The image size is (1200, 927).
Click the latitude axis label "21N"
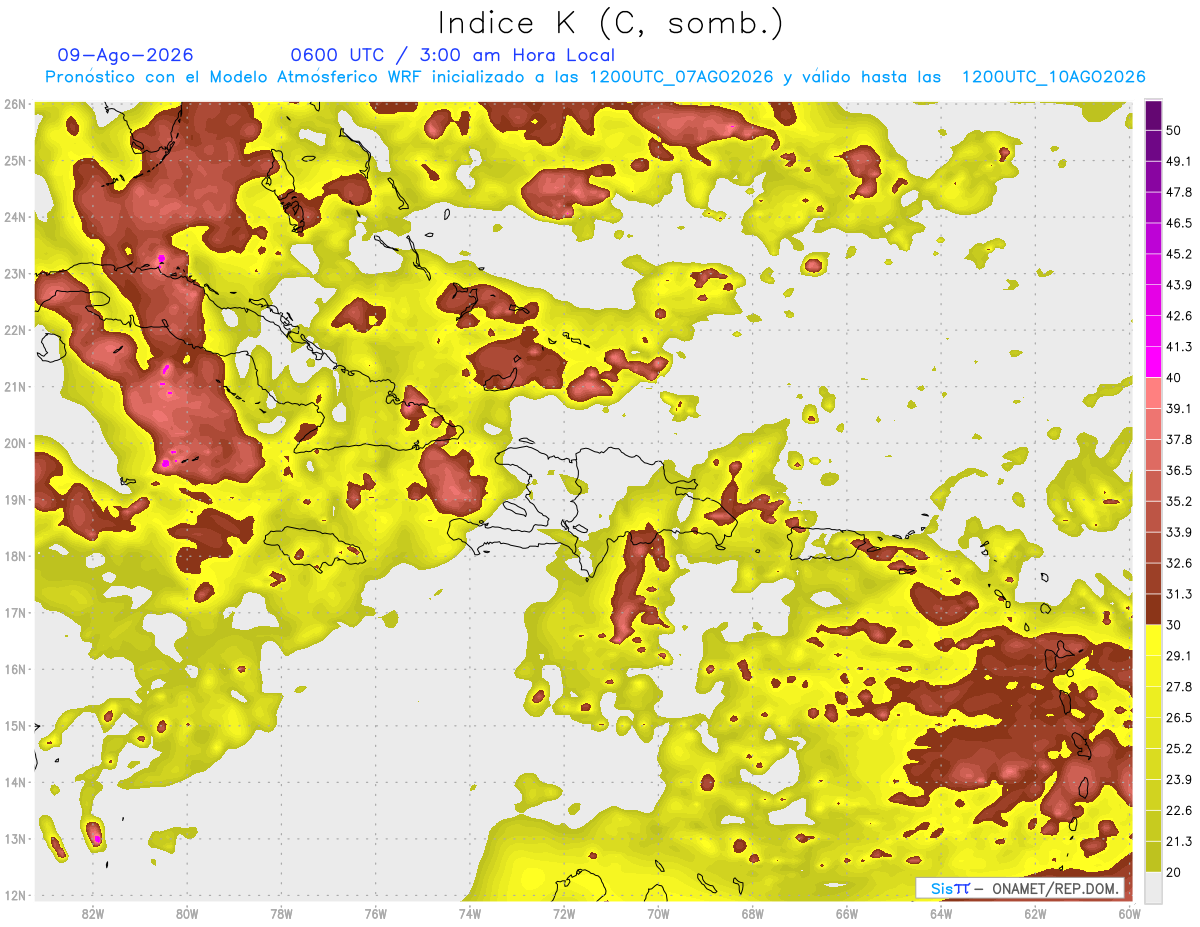pos(14,386)
